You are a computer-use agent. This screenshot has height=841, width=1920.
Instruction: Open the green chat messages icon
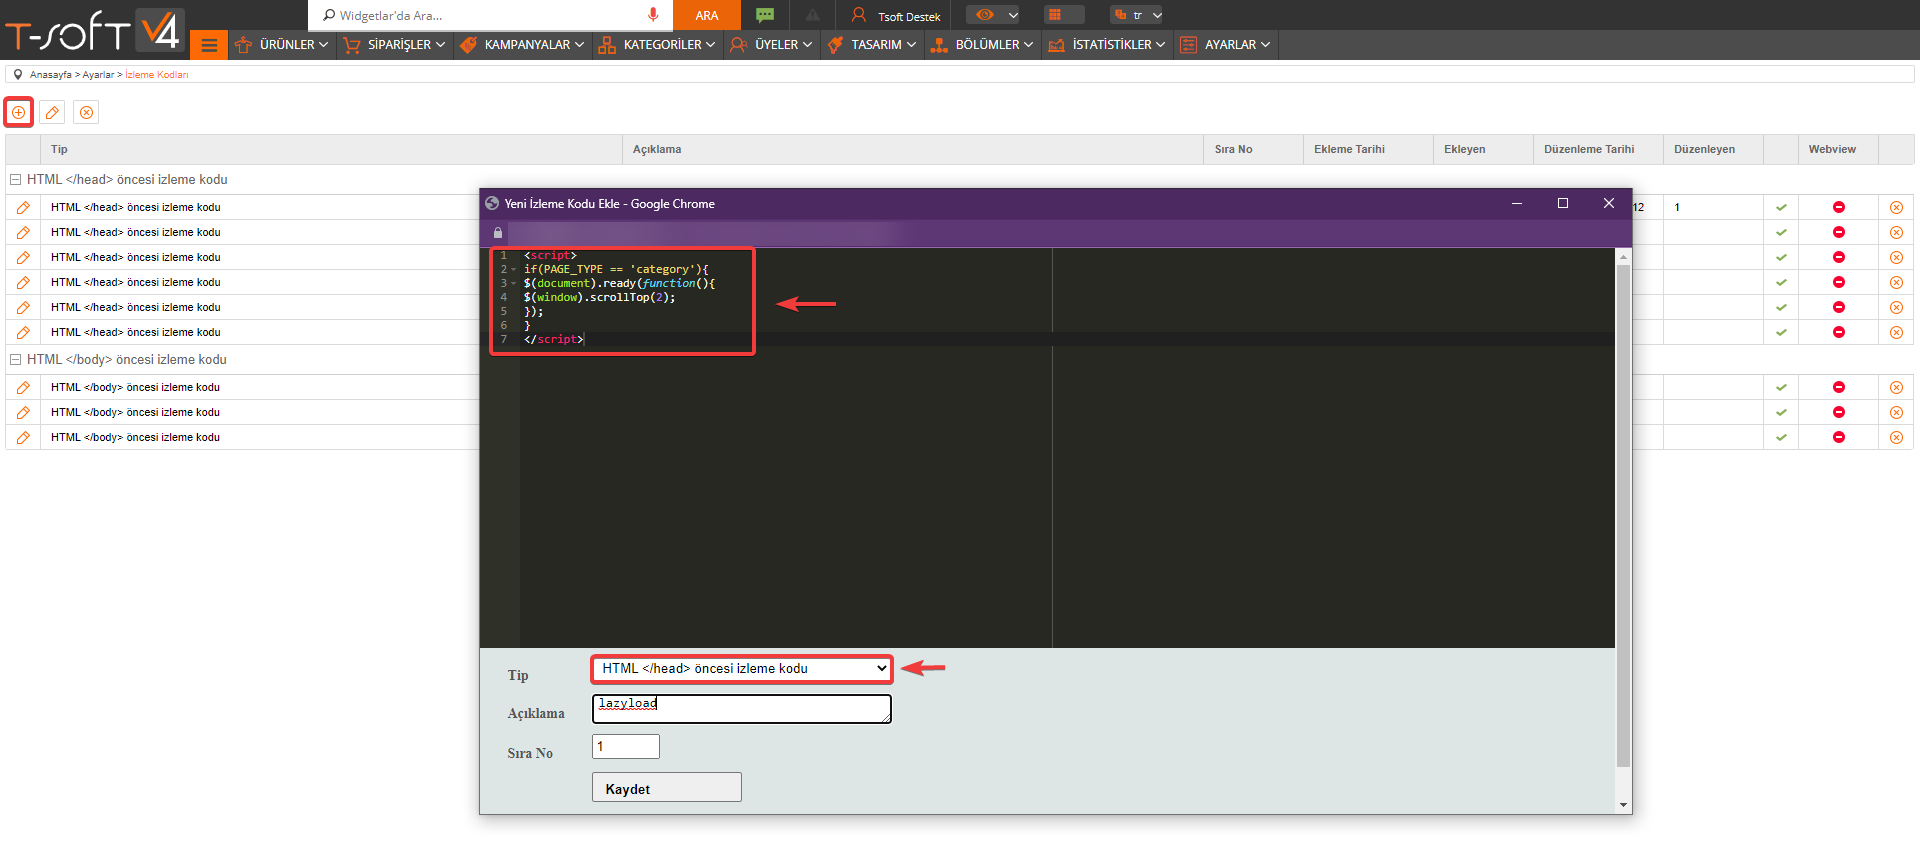click(765, 15)
